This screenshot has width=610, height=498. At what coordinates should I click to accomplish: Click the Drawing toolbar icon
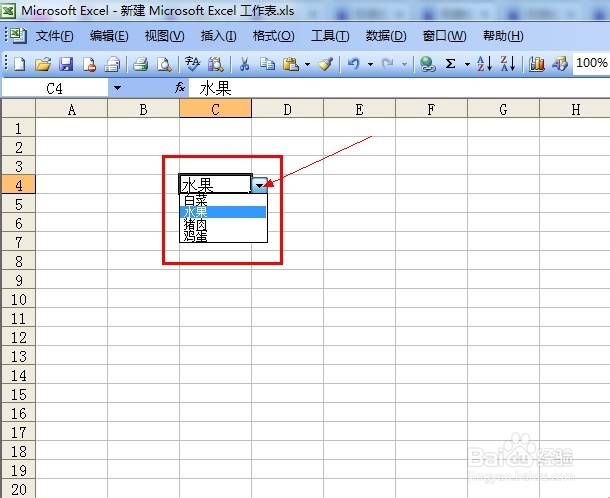pyautogui.click(x=560, y=63)
